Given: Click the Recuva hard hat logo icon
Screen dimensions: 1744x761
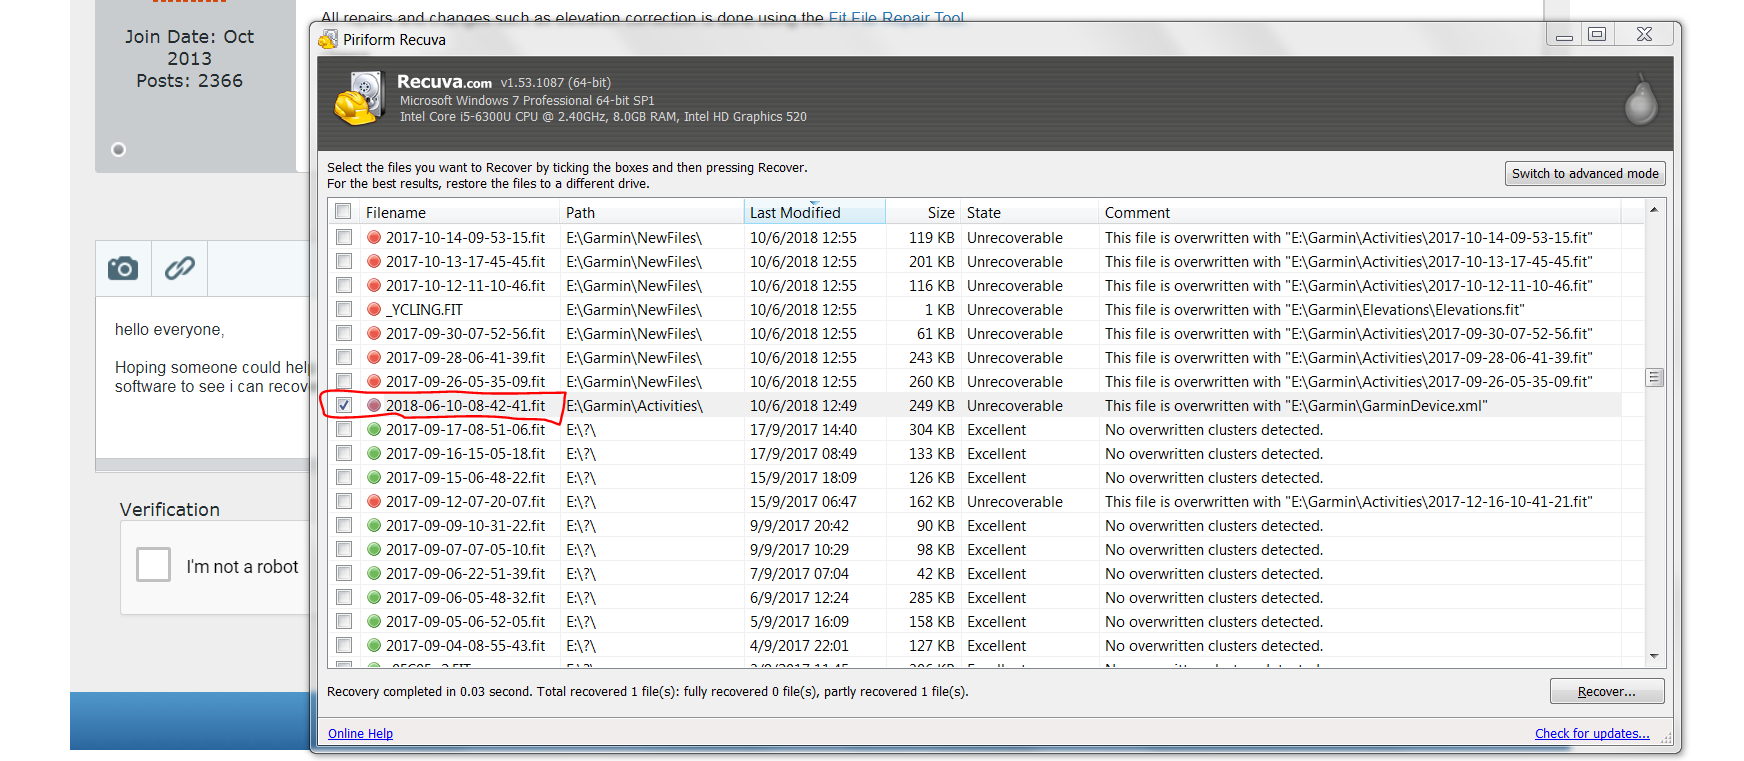Looking at the screenshot, I should [360, 98].
